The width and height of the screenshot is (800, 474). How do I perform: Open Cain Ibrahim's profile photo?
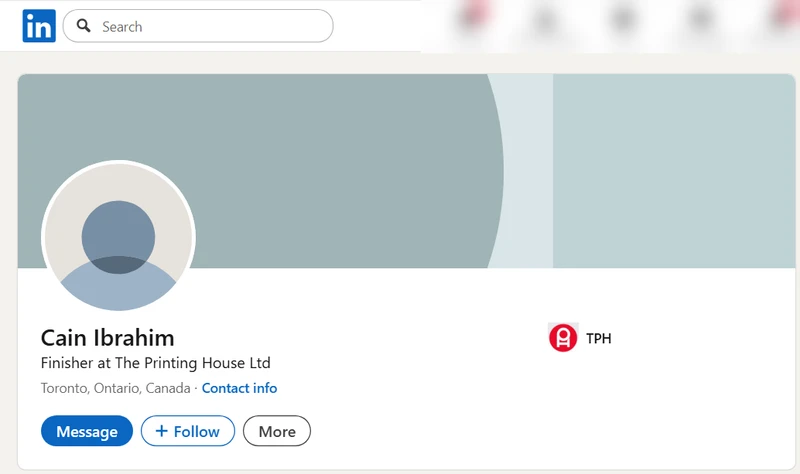(x=118, y=238)
